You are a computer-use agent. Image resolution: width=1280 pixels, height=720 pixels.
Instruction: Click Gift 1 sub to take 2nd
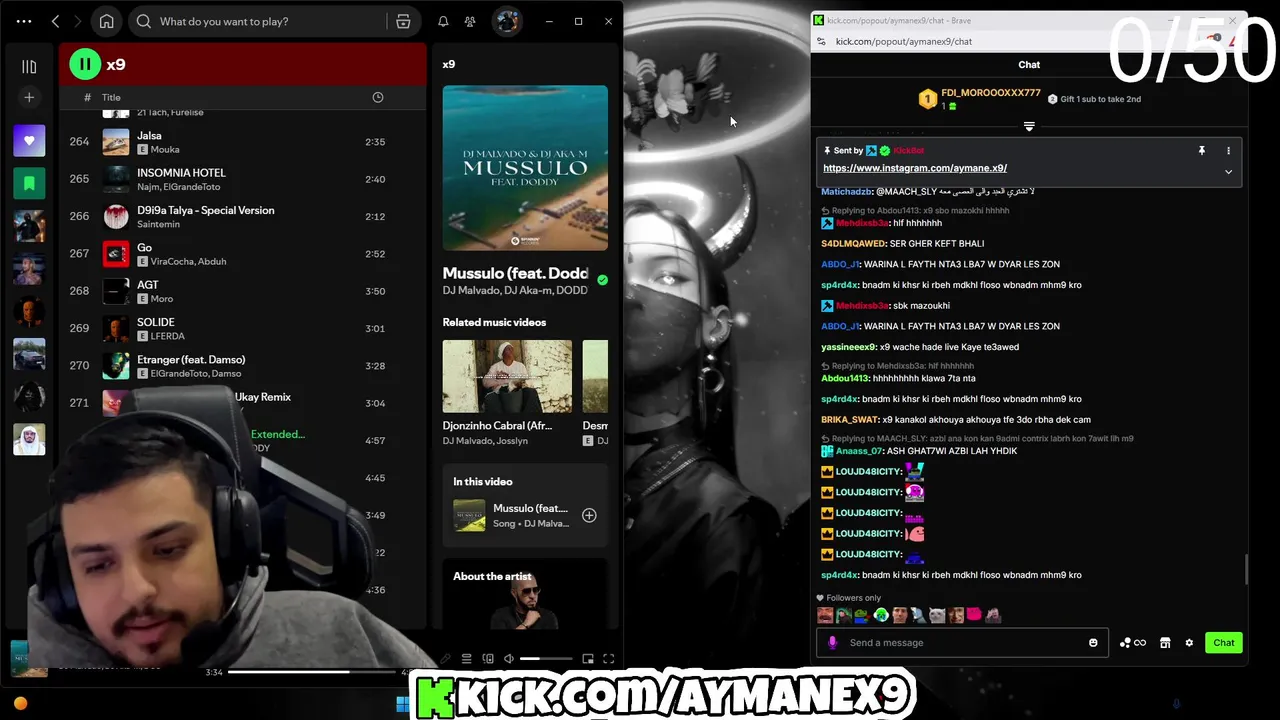click(1094, 99)
